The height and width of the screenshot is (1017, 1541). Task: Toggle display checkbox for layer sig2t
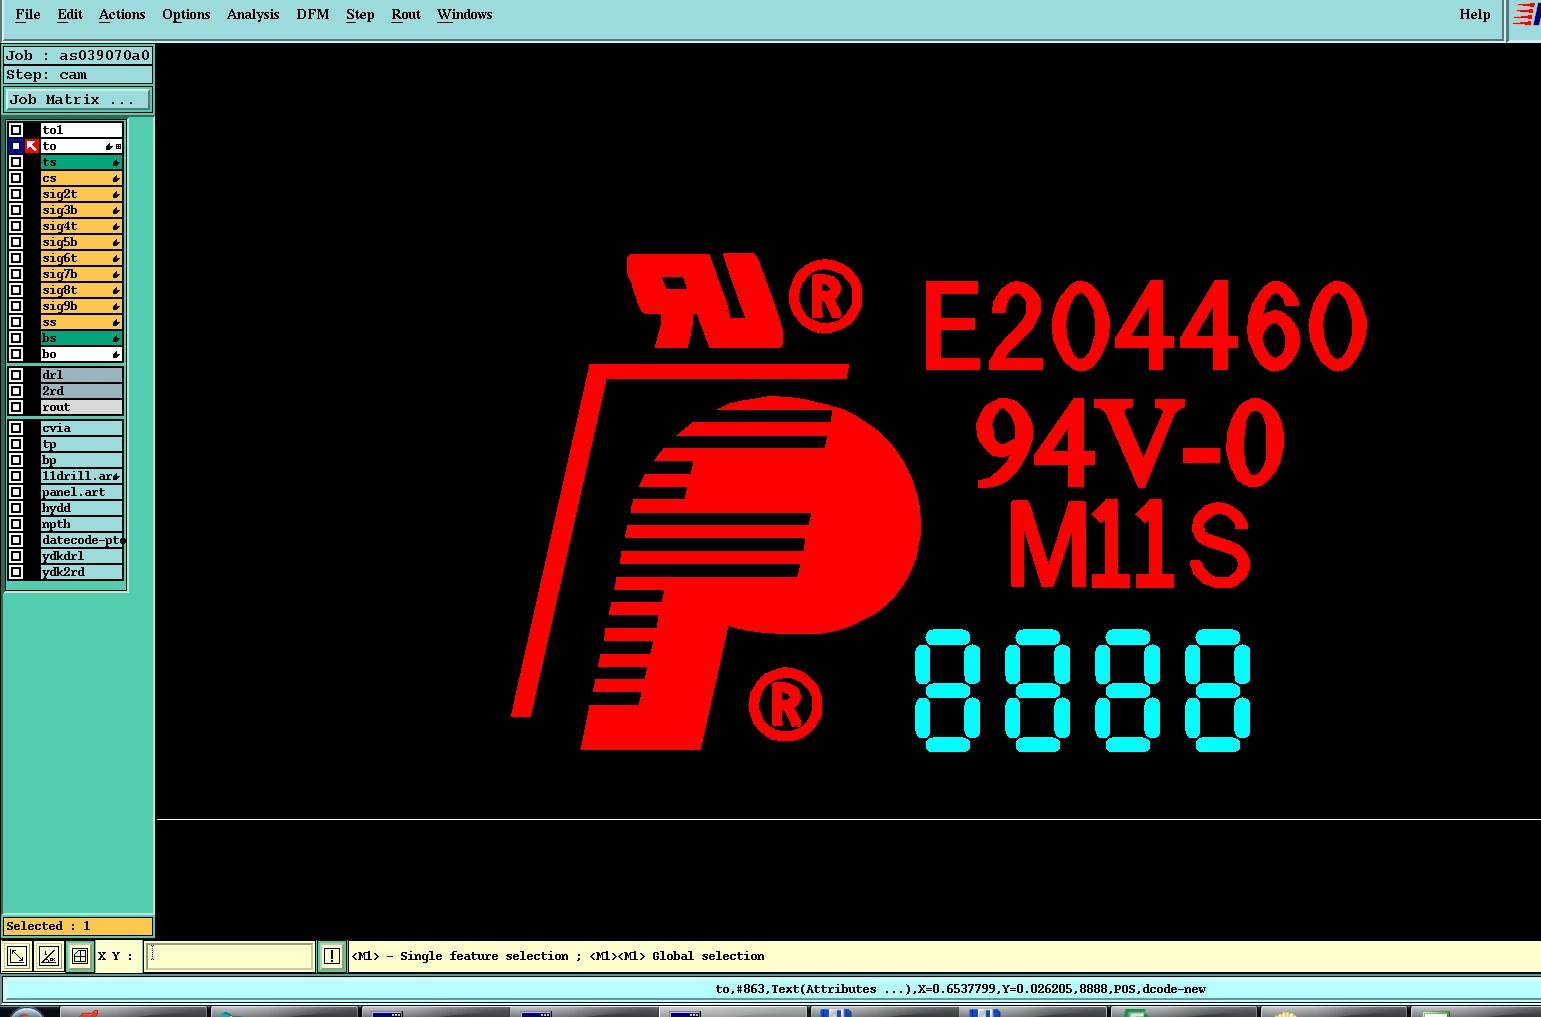pos(16,194)
